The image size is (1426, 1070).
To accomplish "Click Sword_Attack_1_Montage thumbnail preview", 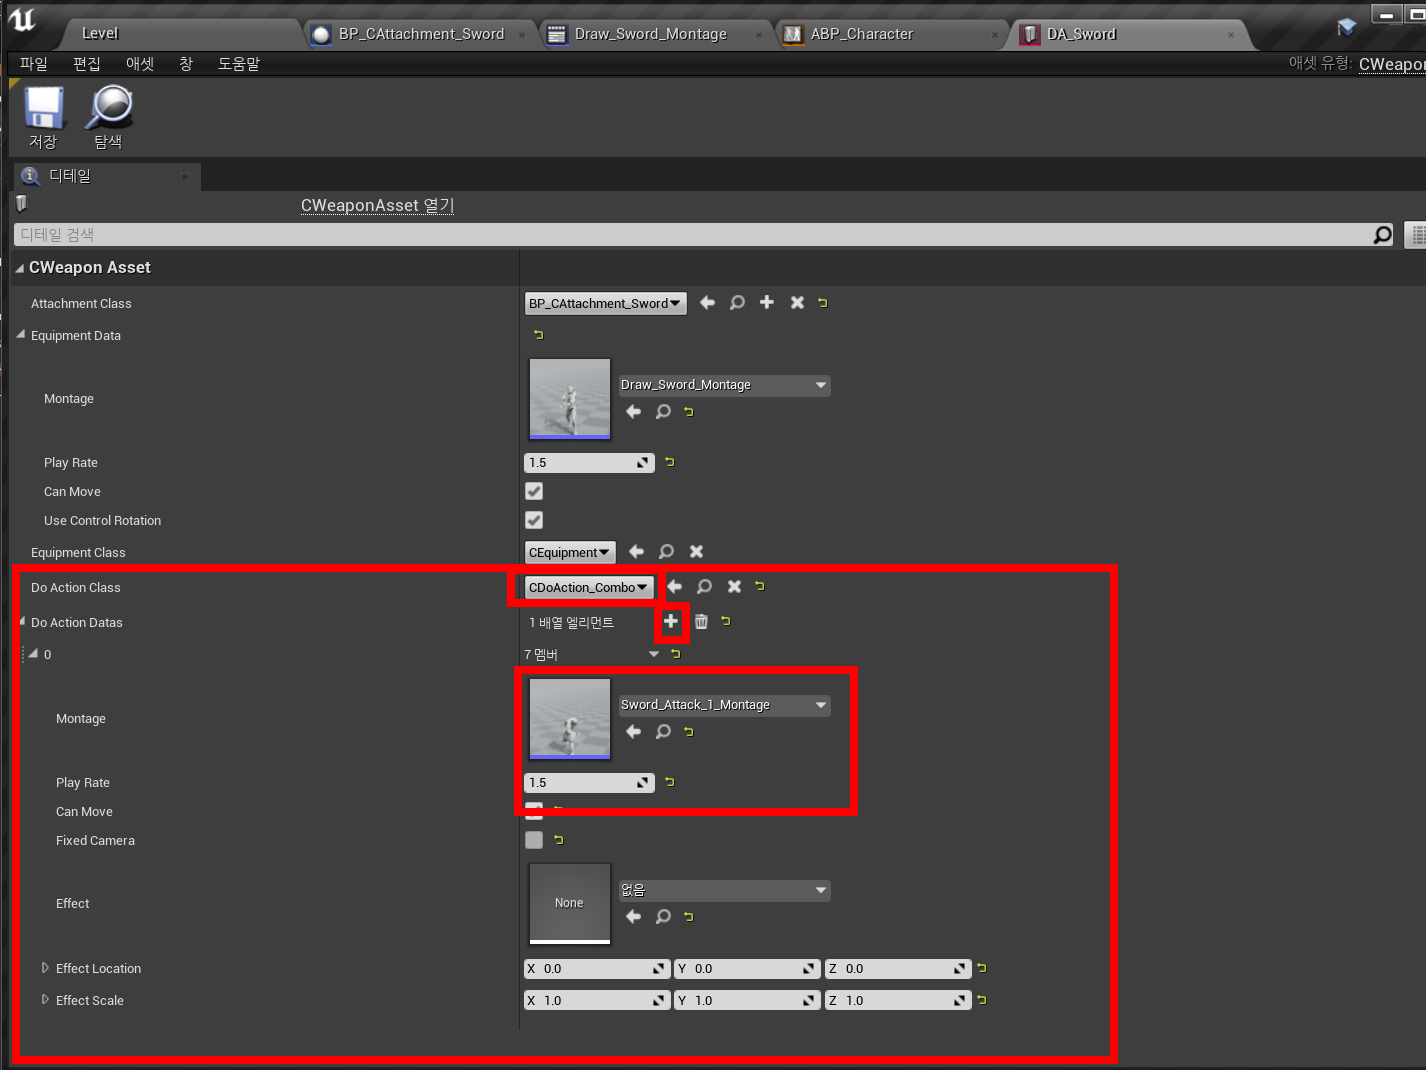I will pos(570,719).
